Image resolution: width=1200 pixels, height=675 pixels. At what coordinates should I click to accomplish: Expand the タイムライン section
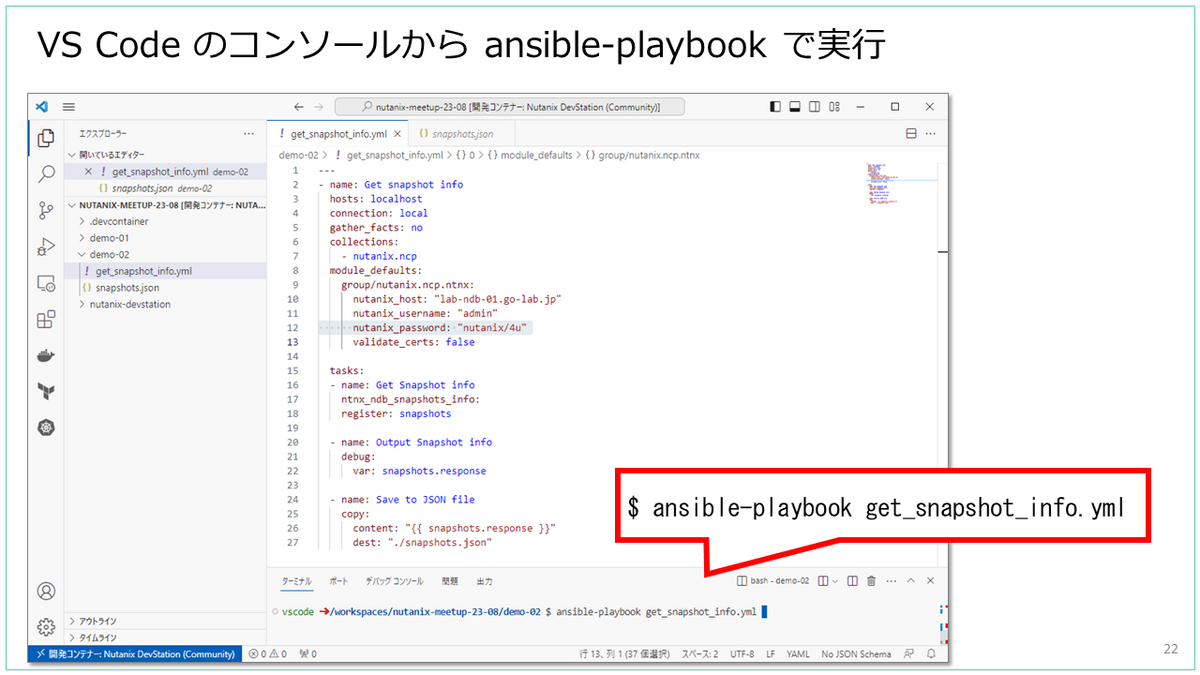click(x=165, y=637)
